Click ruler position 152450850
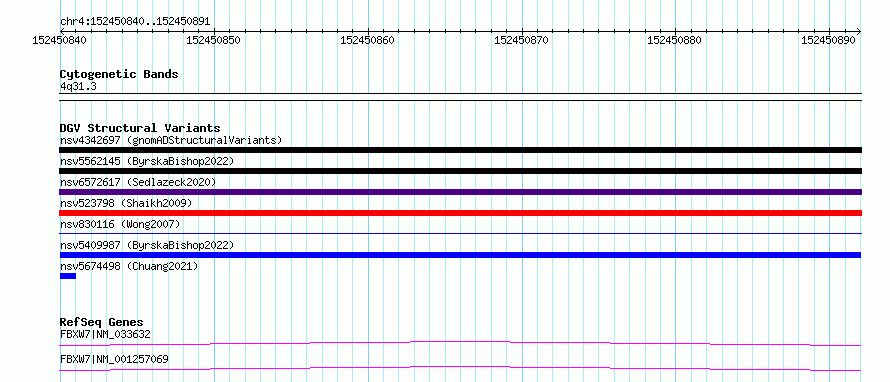Screen dimensions: 890x382 coord(213,40)
